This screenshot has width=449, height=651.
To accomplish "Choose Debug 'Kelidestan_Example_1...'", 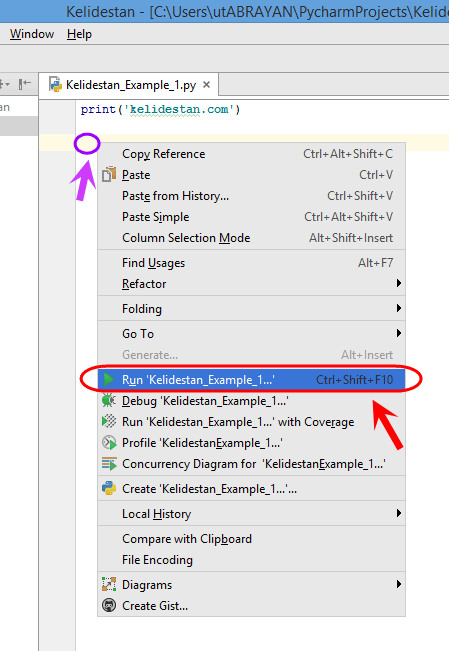I will pyautogui.click(x=251, y=401).
